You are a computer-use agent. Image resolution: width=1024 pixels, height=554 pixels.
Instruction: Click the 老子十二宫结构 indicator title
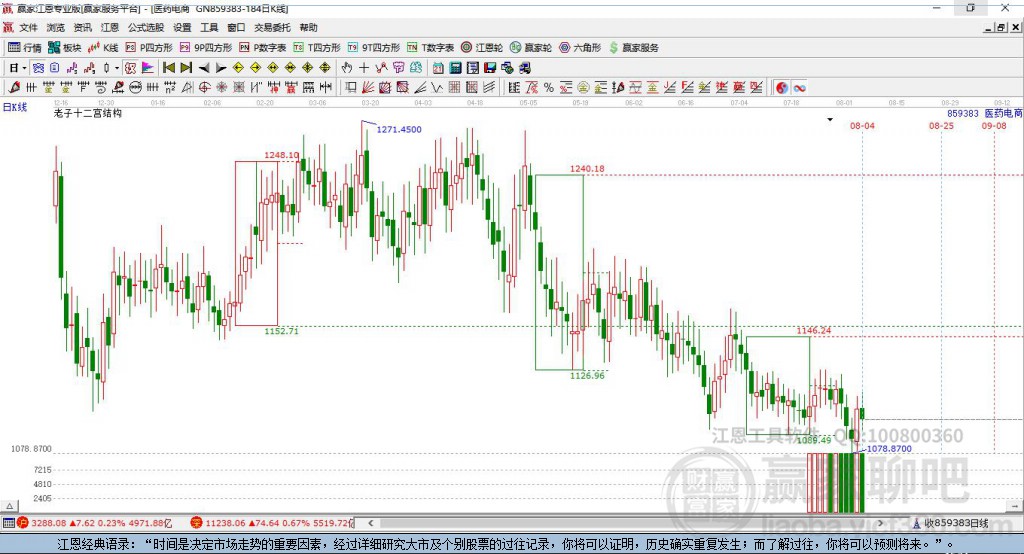[88, 114]
